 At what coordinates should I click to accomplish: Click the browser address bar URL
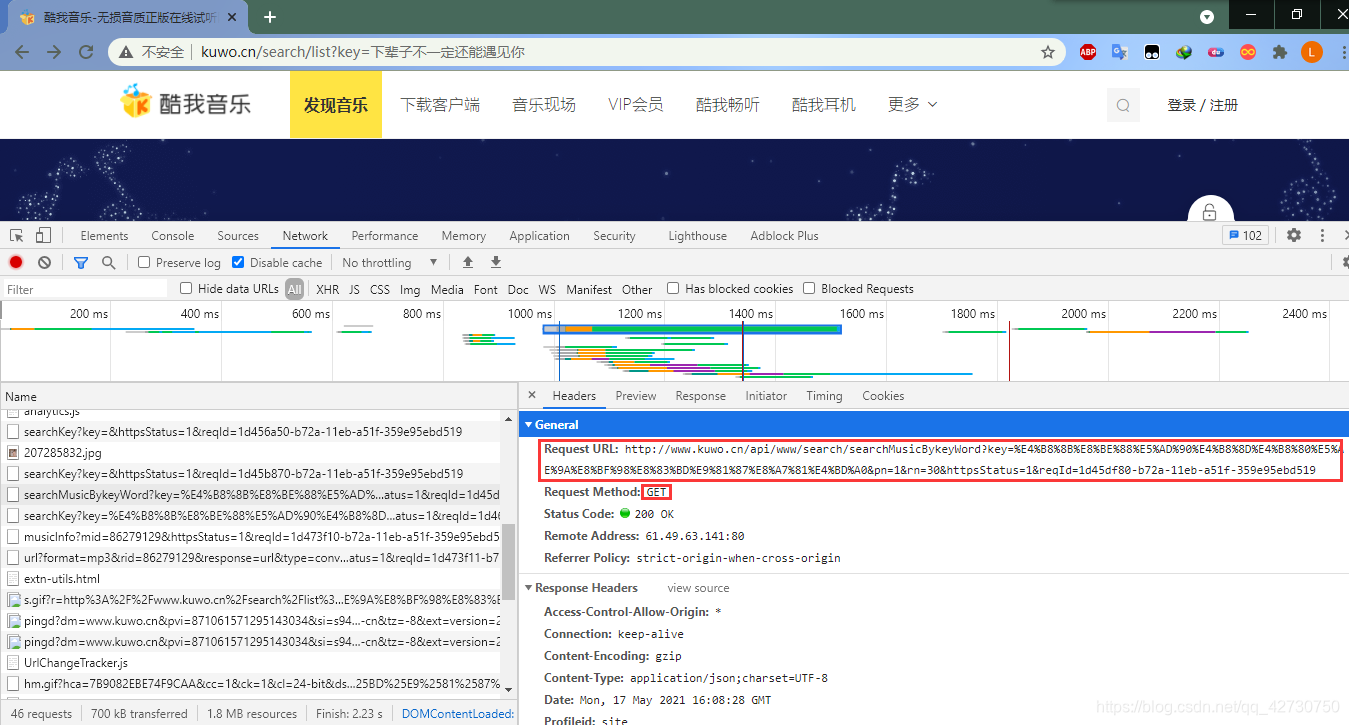tap(362, 52)
